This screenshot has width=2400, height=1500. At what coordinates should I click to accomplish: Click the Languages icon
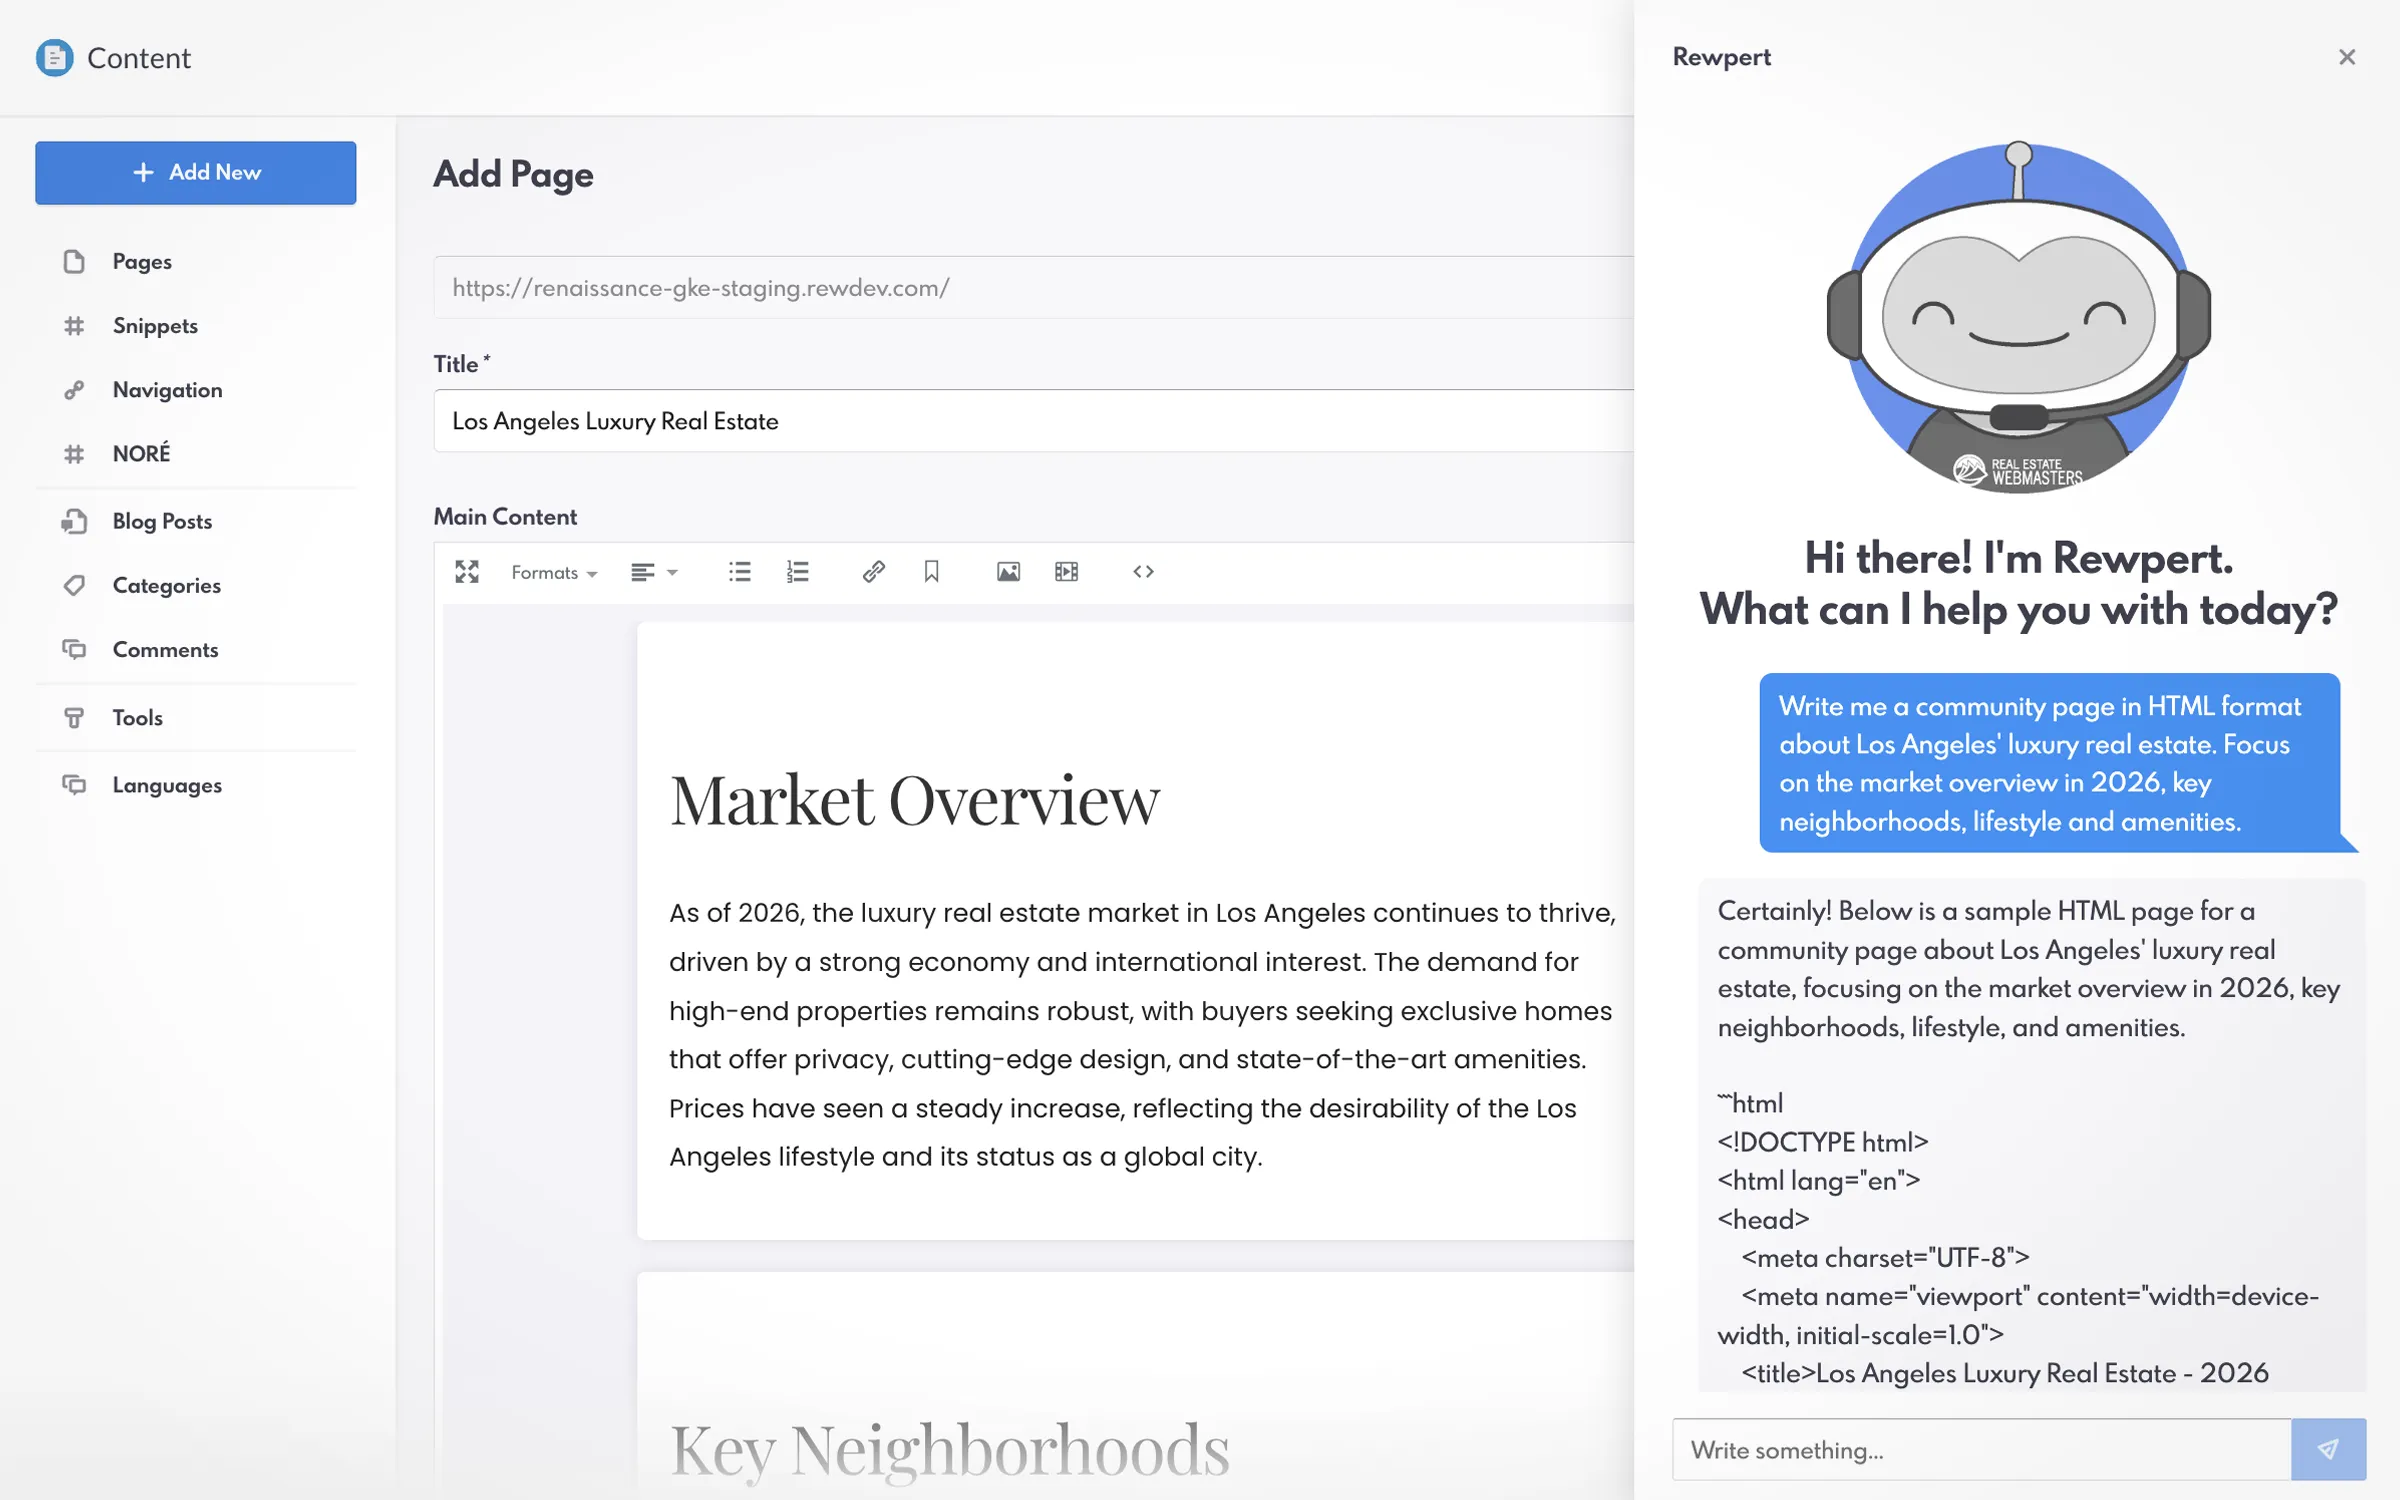pyautogui.click(x=74, y=785)
